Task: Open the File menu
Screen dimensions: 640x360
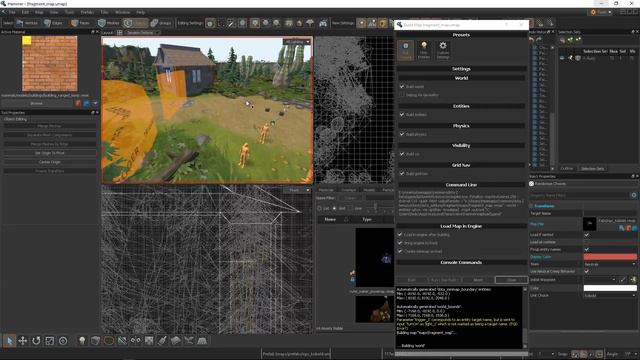Action: click(12, 12)
